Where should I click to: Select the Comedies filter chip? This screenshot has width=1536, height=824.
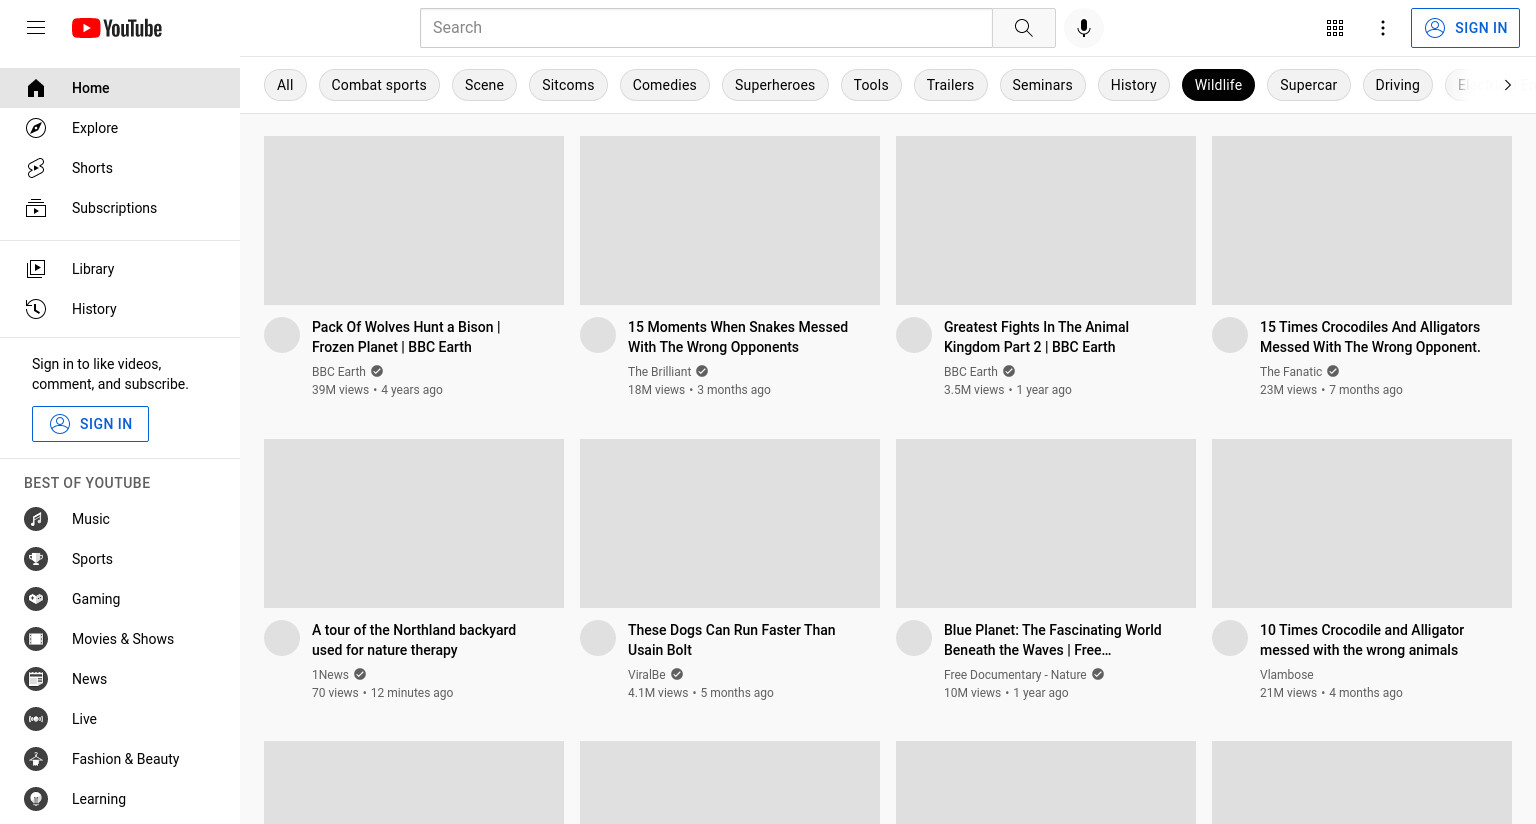pos(665,85)
